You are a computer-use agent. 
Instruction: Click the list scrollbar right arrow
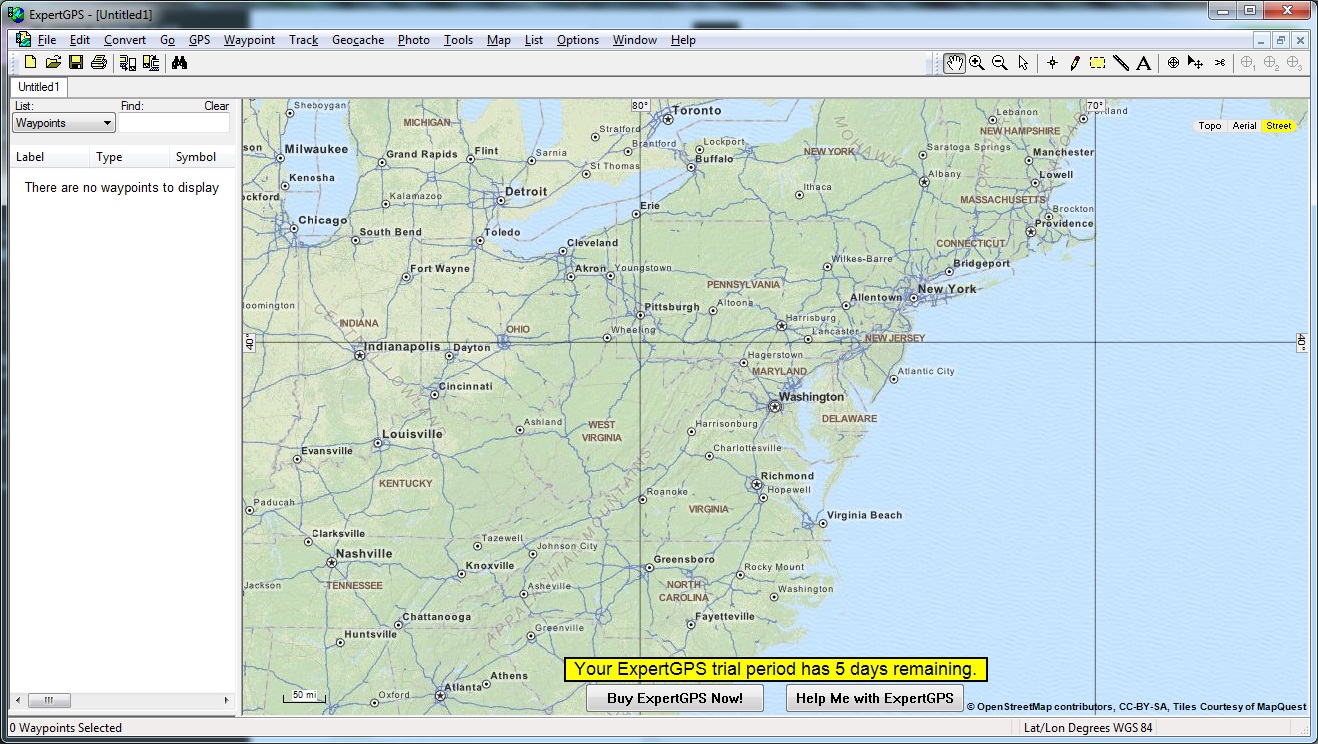[x=226, y=701]
